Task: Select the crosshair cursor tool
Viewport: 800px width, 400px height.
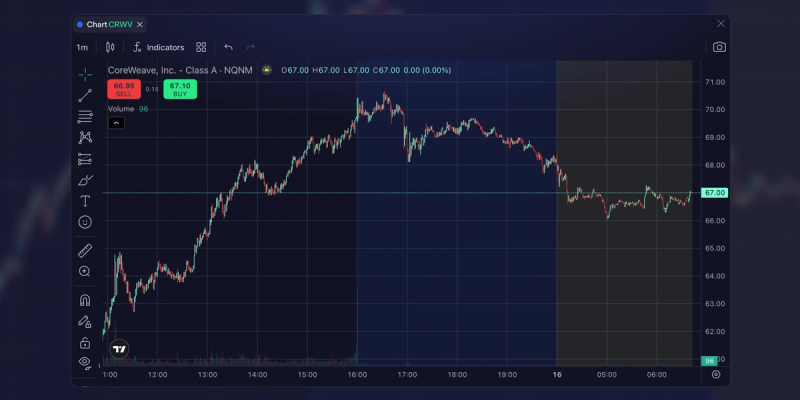Action: pyautogui.click(x=85, y=74)
